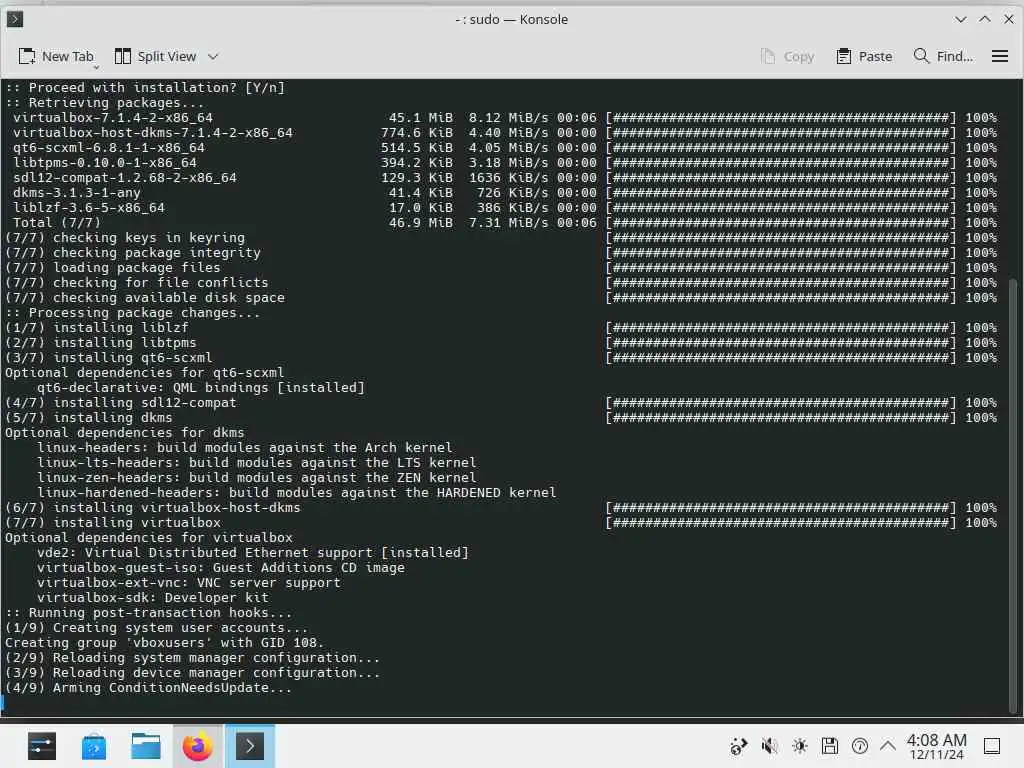Click the muted volume tray icon

pos(769,746)
